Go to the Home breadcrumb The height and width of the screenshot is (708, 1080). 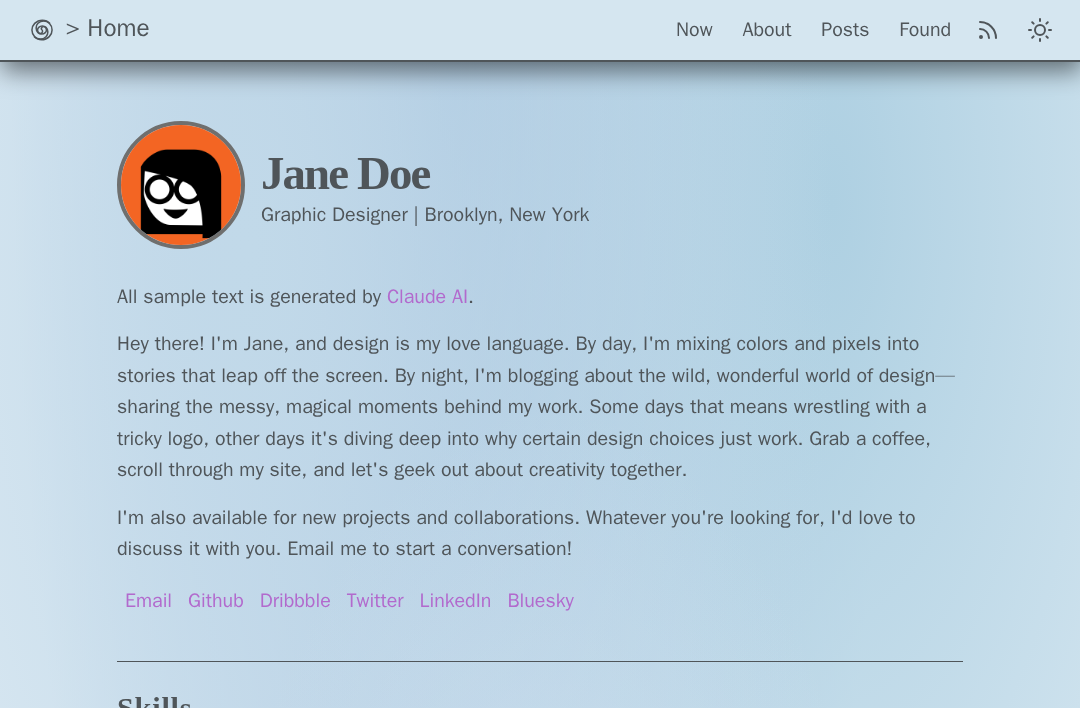coord(118,29)
